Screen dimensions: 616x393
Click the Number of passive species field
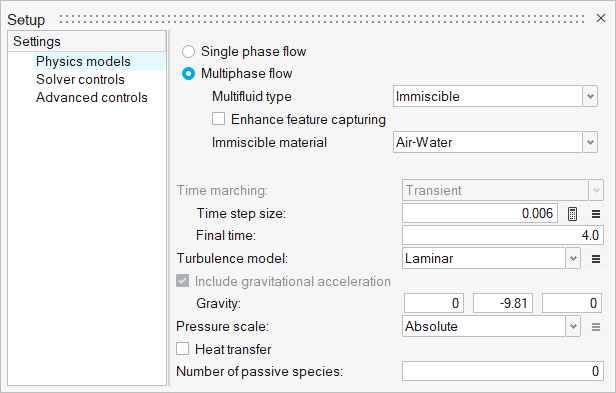(x=502, y=371)
